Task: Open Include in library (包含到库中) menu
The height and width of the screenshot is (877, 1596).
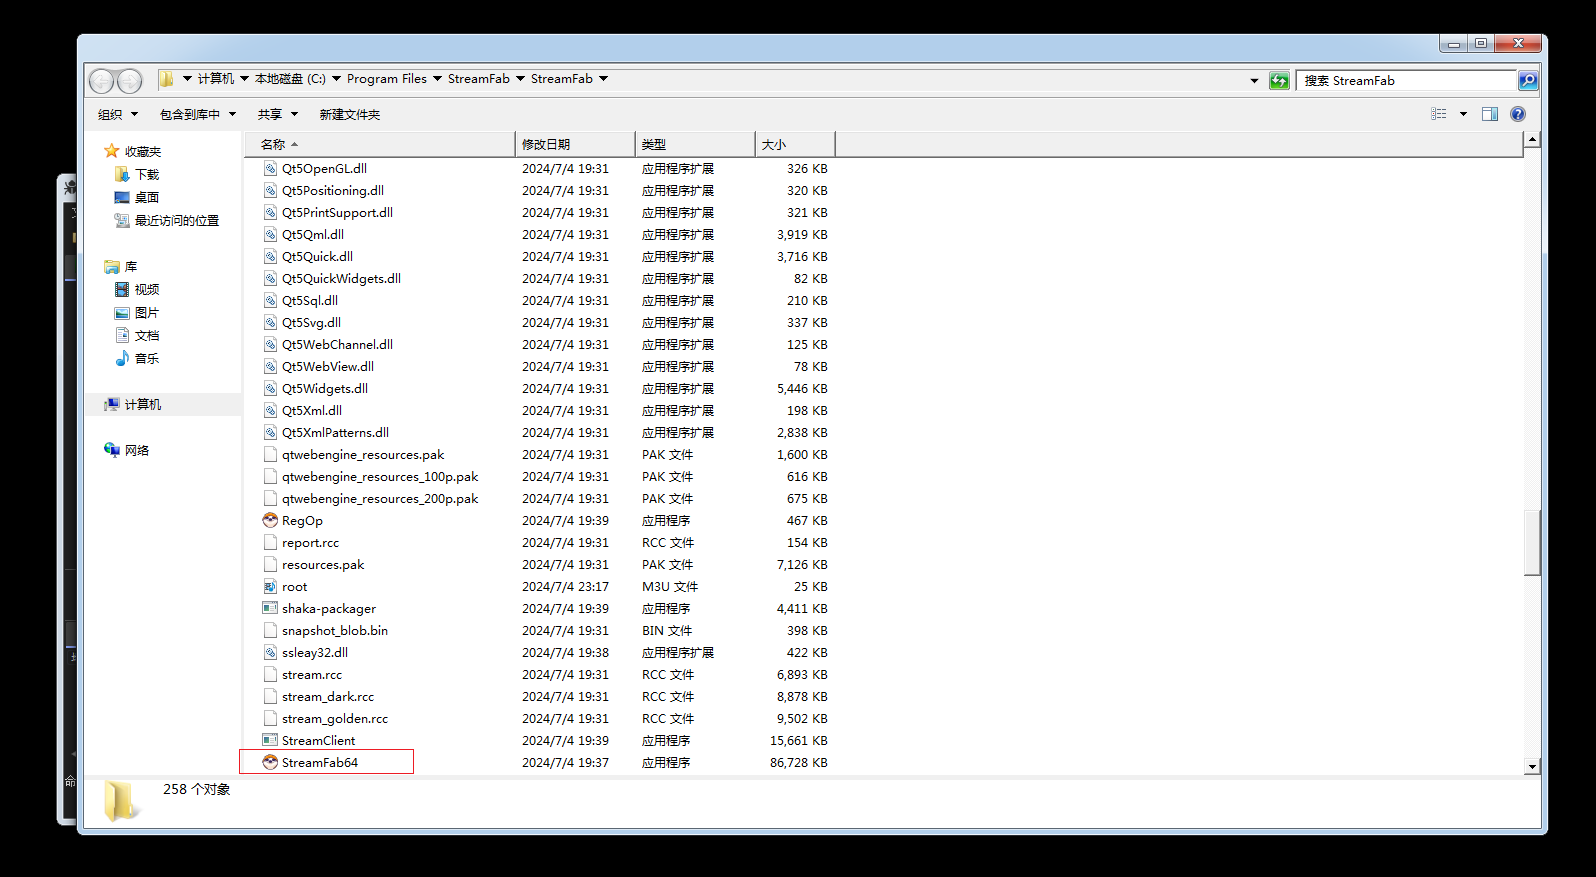Action: pos(198,114)
